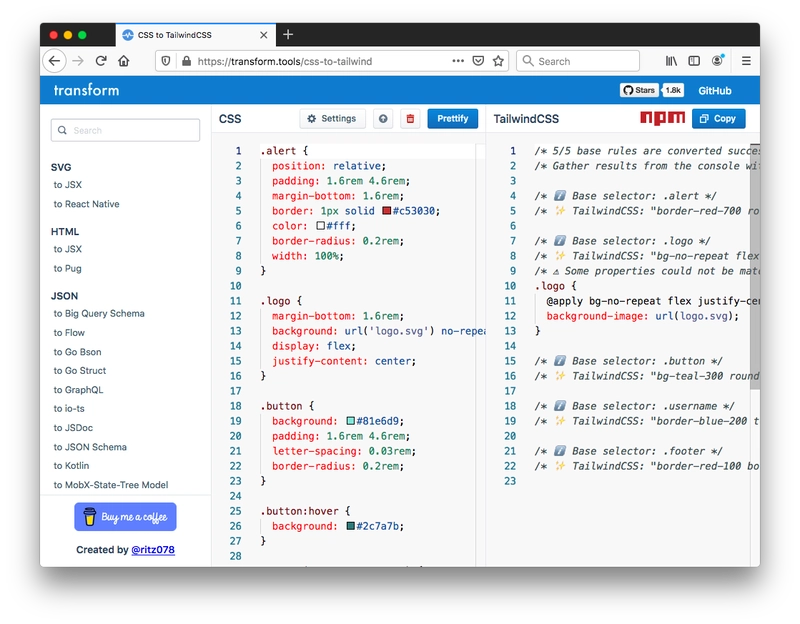Click the .alert selector on line 1

278,151
